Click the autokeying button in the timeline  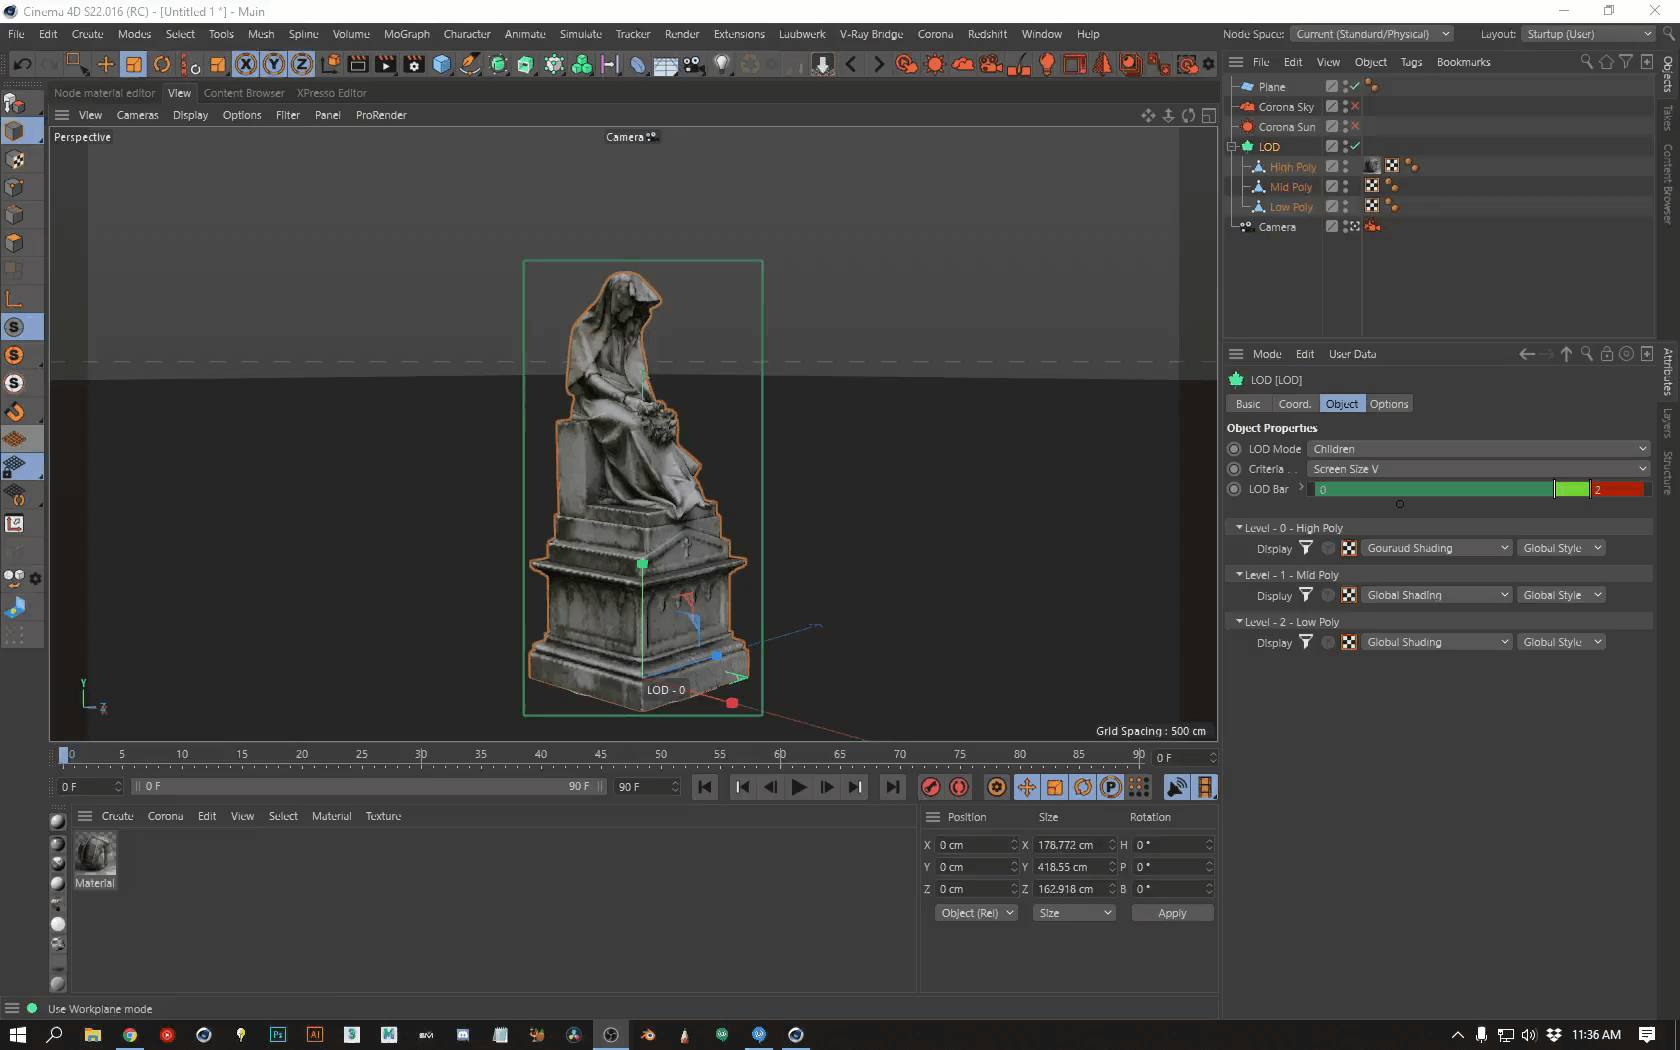click(x=958, y=787)
